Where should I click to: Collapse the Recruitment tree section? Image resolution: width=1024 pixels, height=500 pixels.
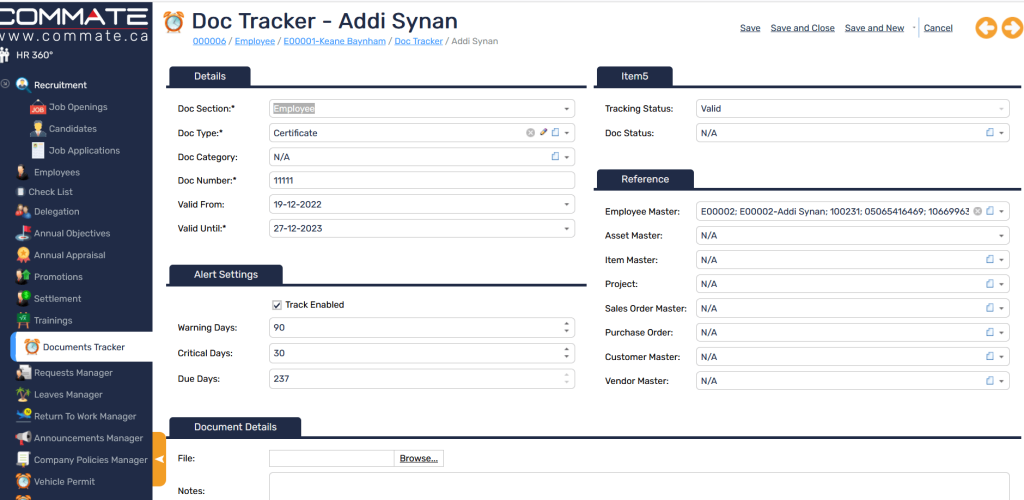[x=6, y=85]
